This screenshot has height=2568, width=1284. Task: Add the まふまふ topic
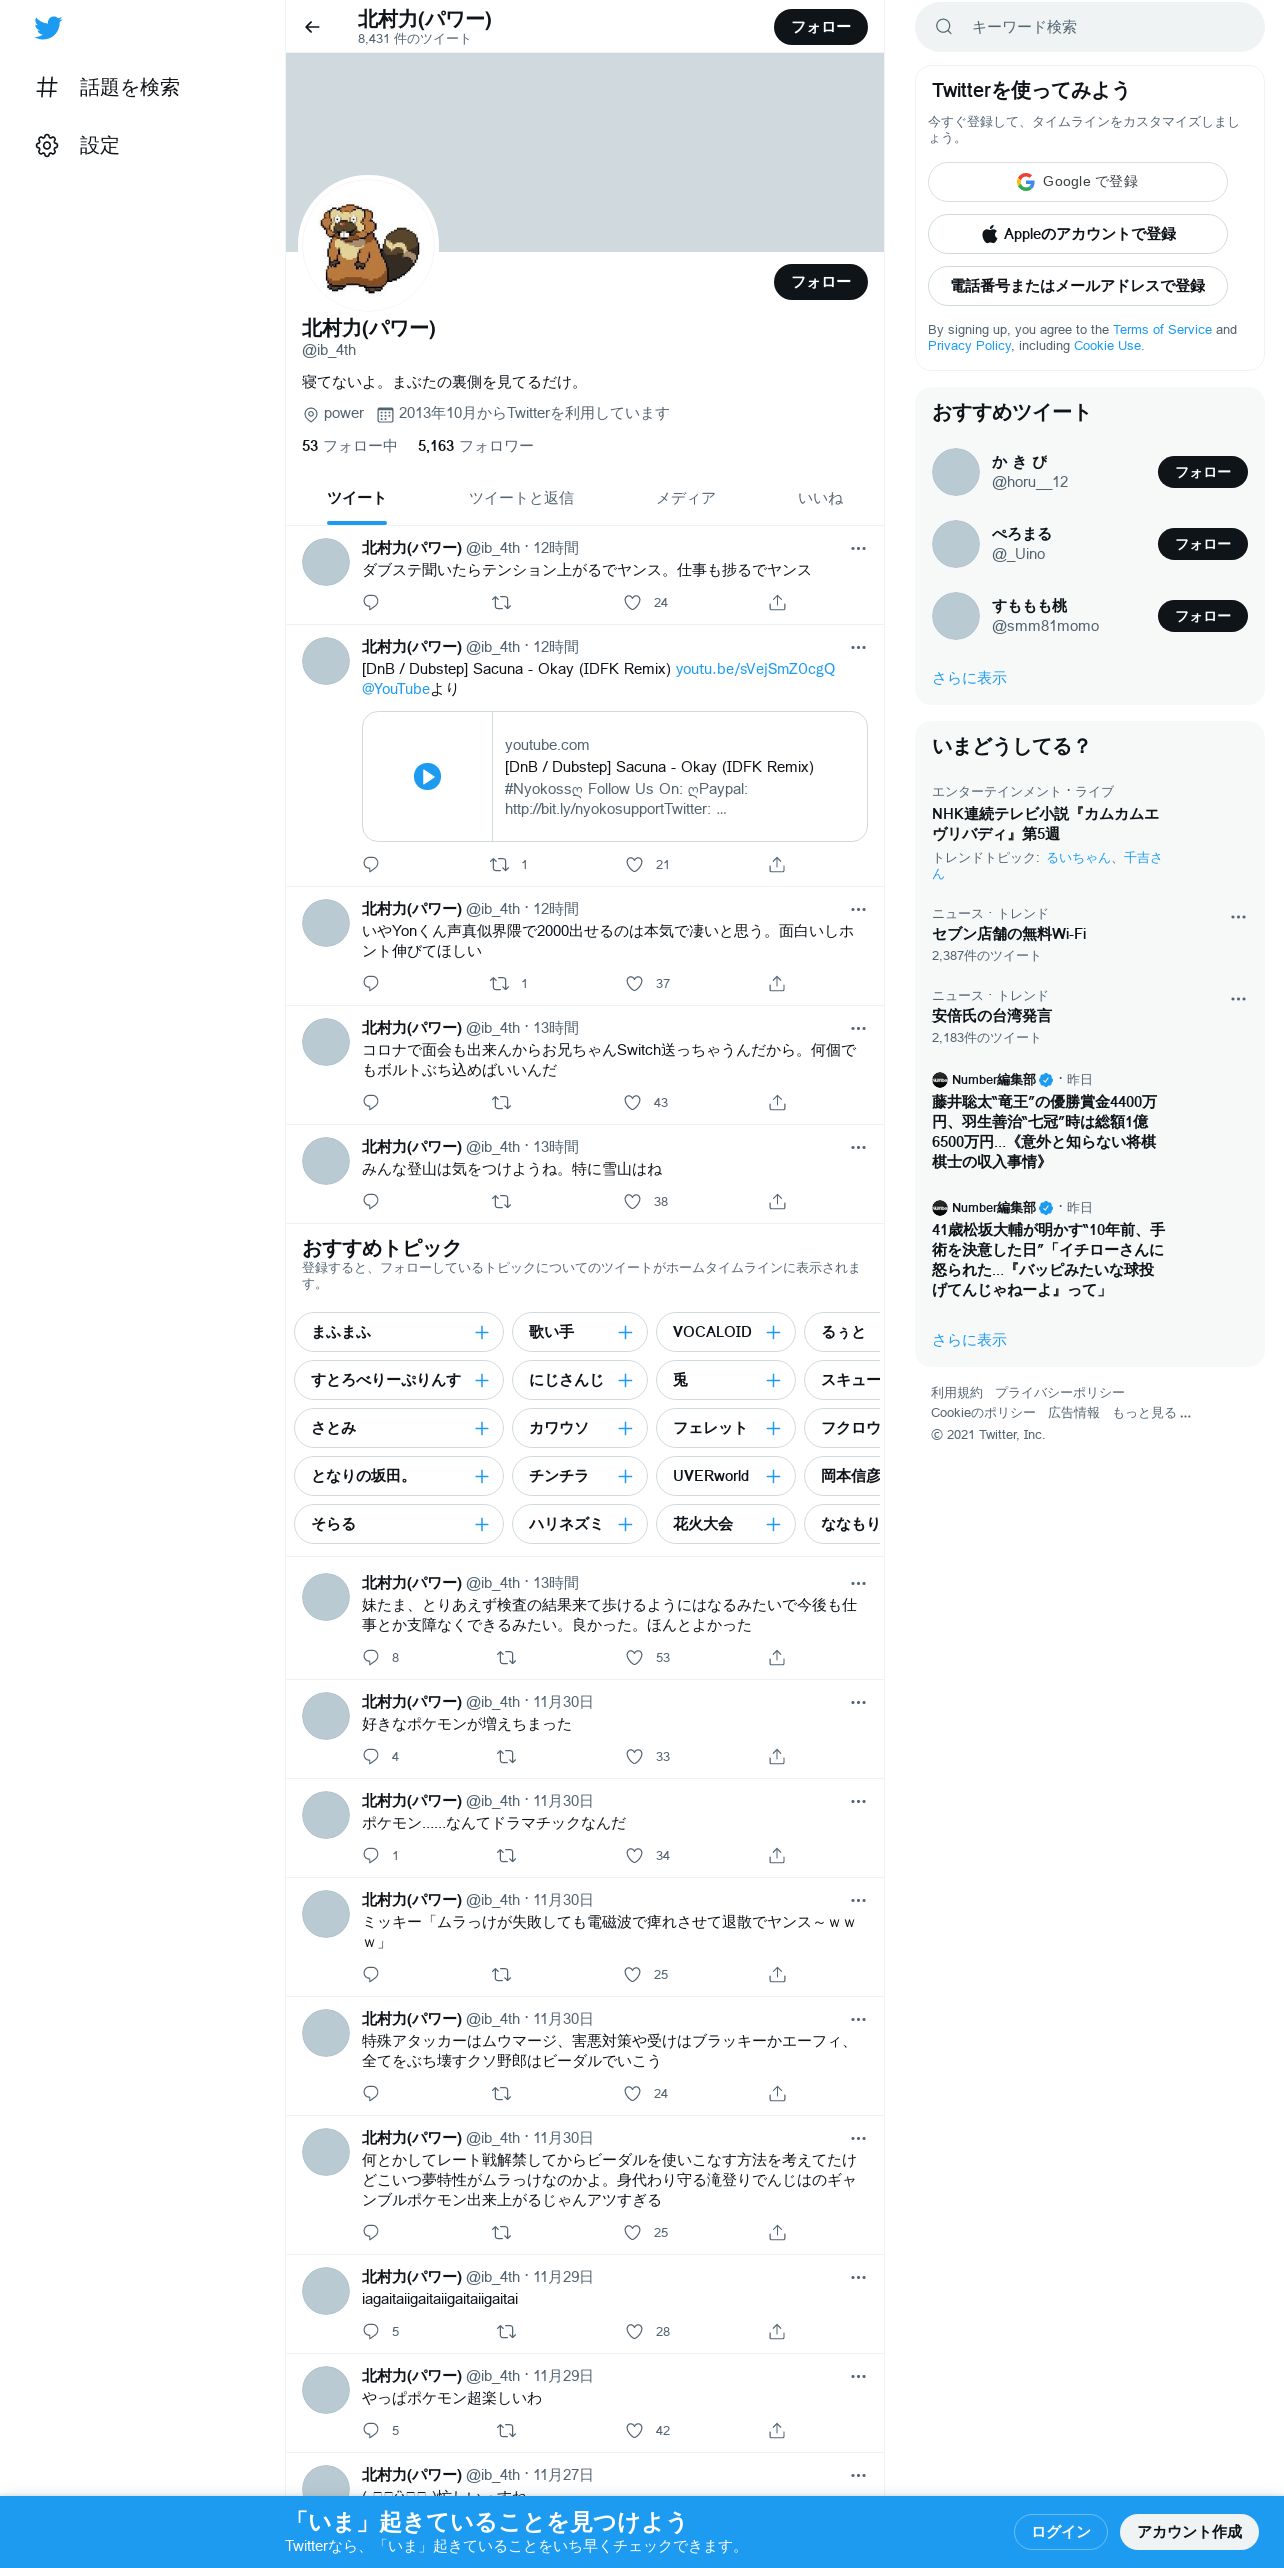pyautogui.click(x=481, y=1332)
